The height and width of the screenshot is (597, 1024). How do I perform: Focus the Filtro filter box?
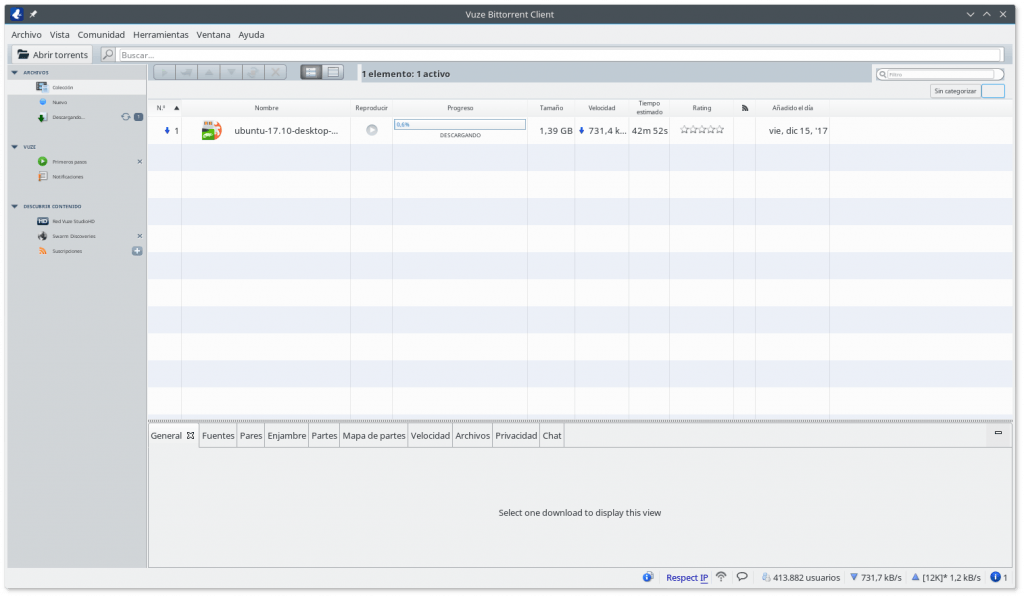(x=940, y=74)
